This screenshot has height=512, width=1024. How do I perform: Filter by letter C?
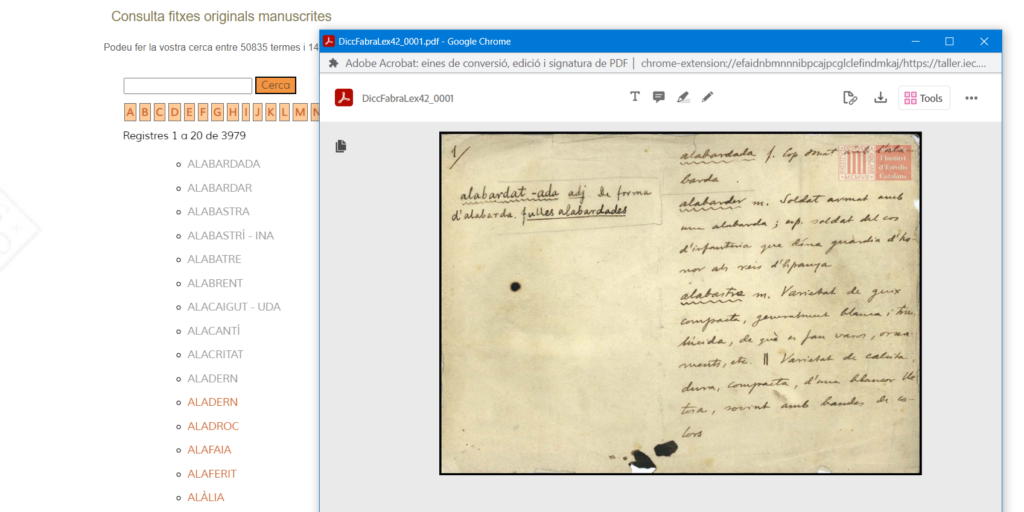(159, 112)
